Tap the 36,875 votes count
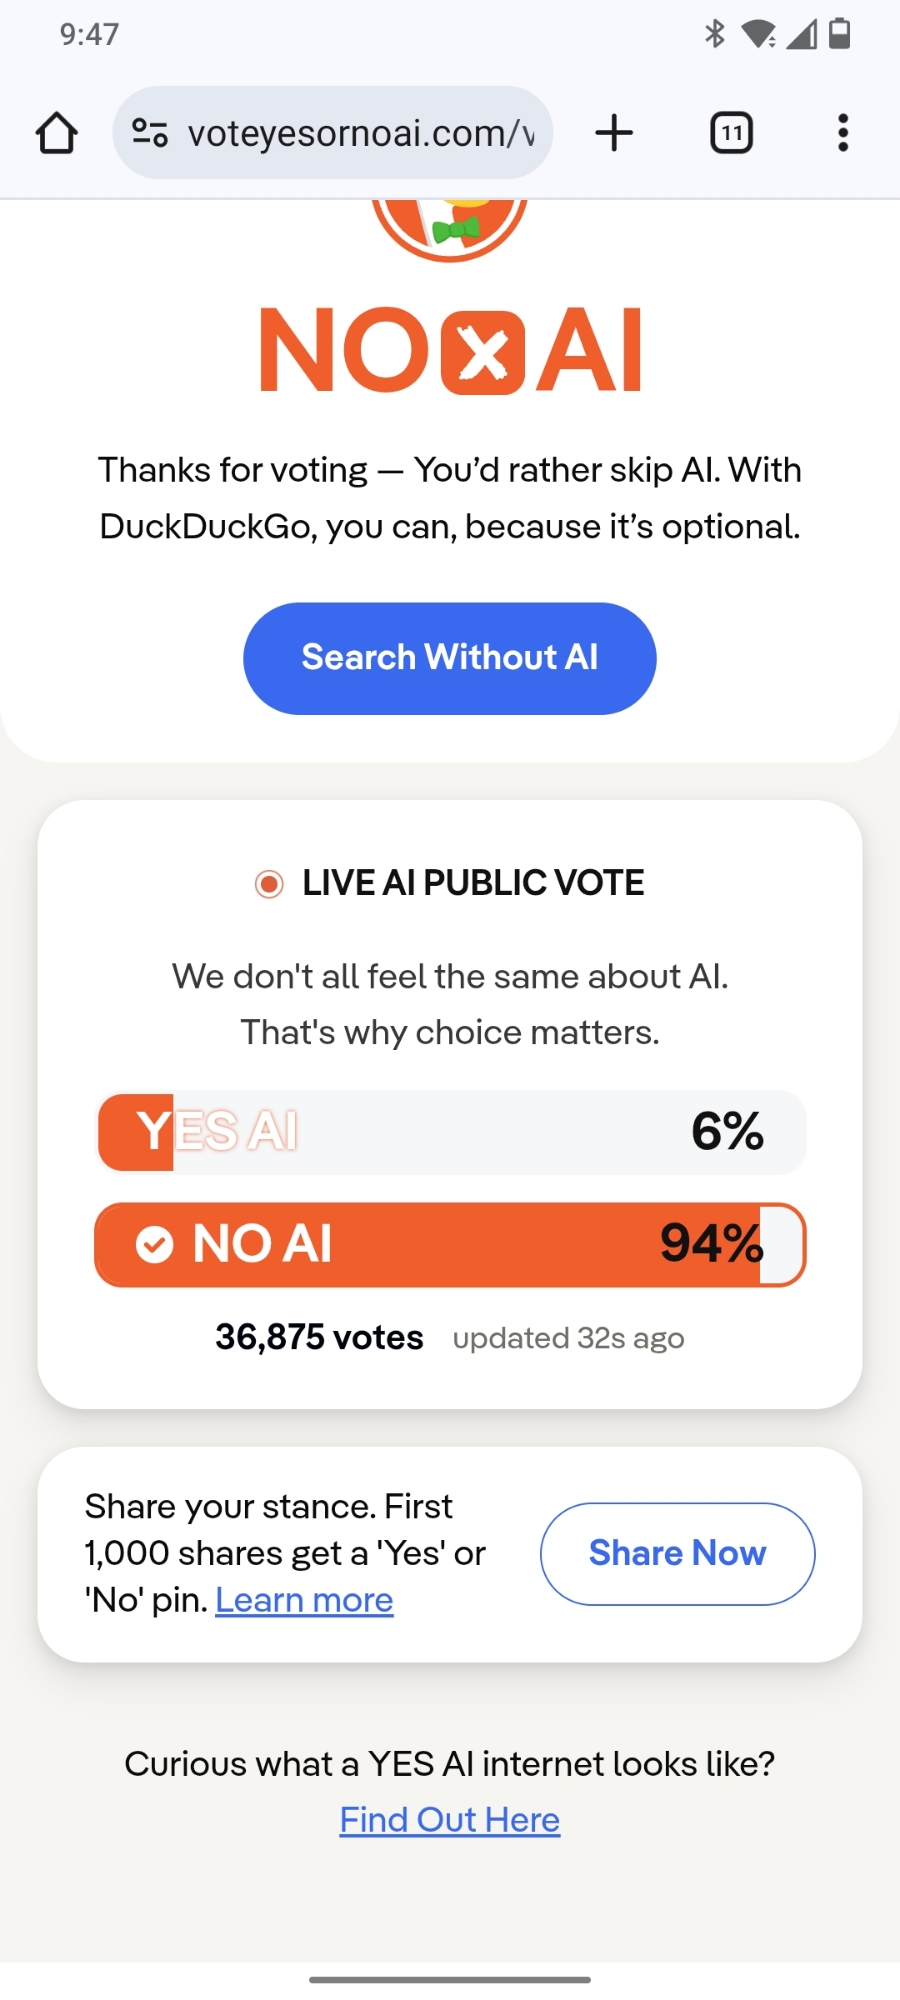The height and width of the screenshot is (2000, 900). [319, 1337]
